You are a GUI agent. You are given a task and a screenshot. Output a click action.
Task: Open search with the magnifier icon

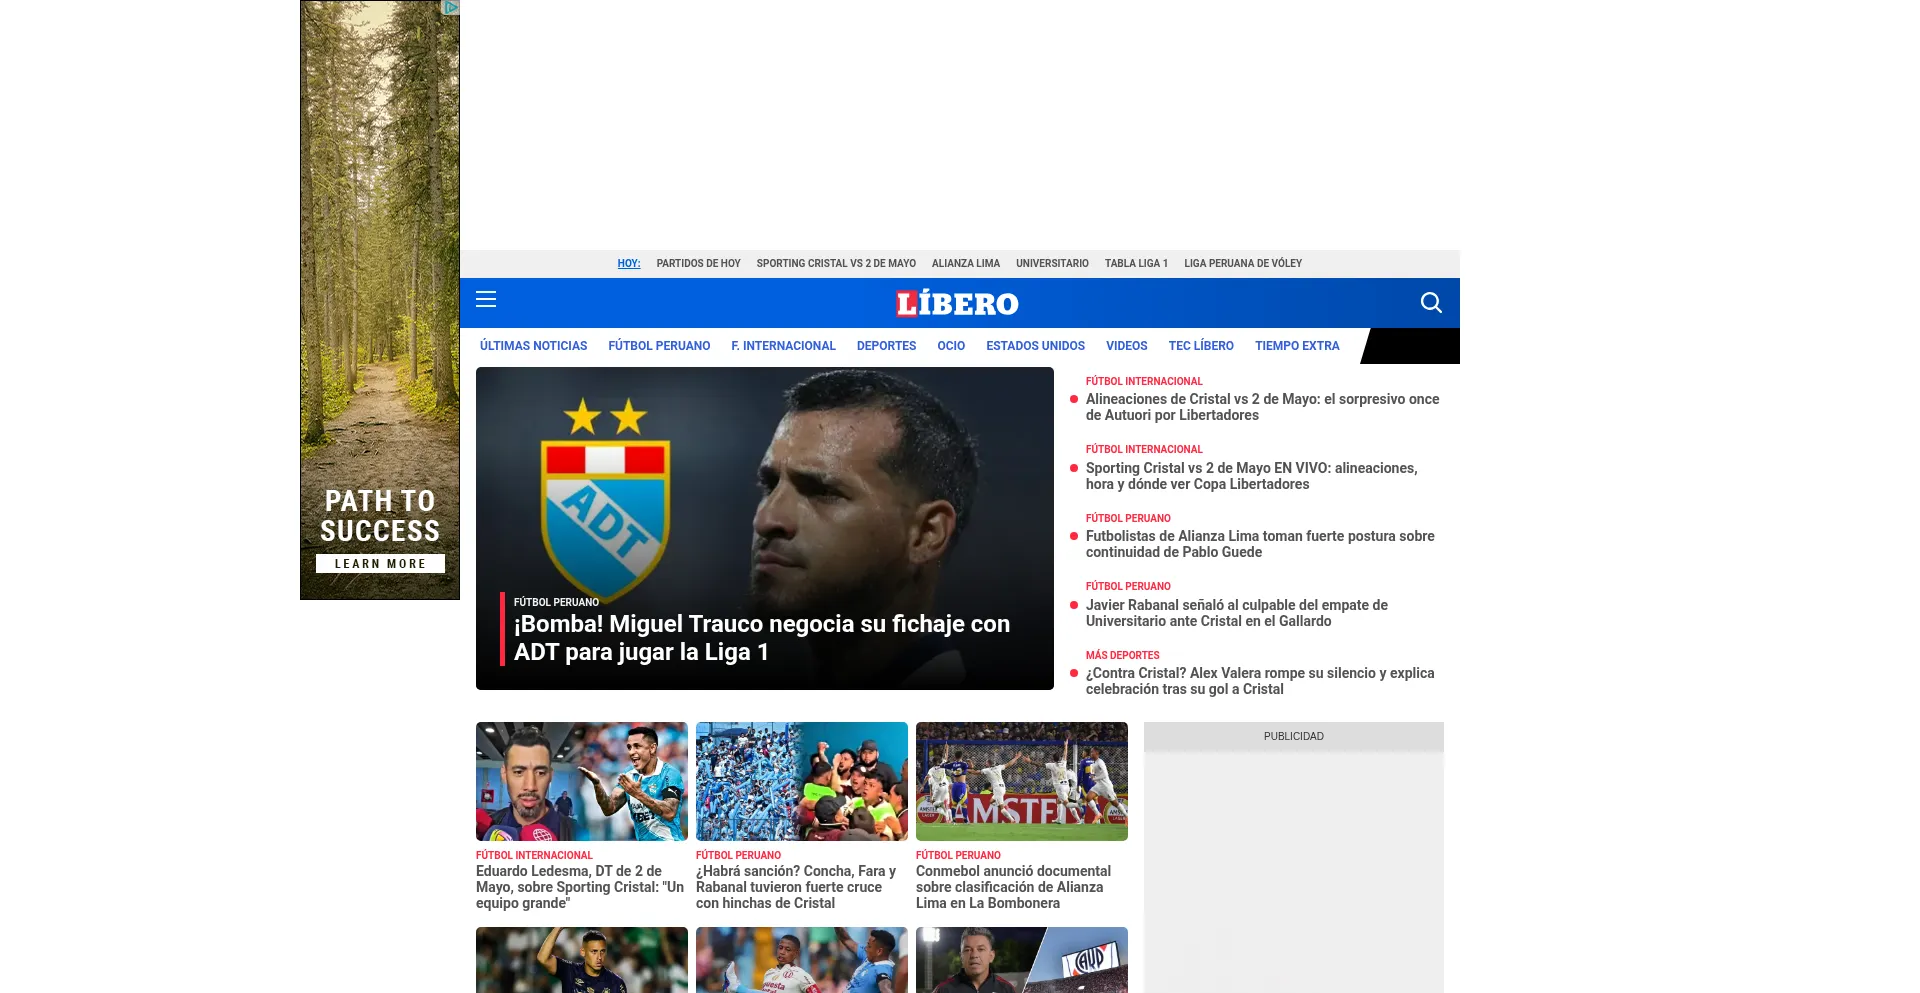[x=1431, y=302]
